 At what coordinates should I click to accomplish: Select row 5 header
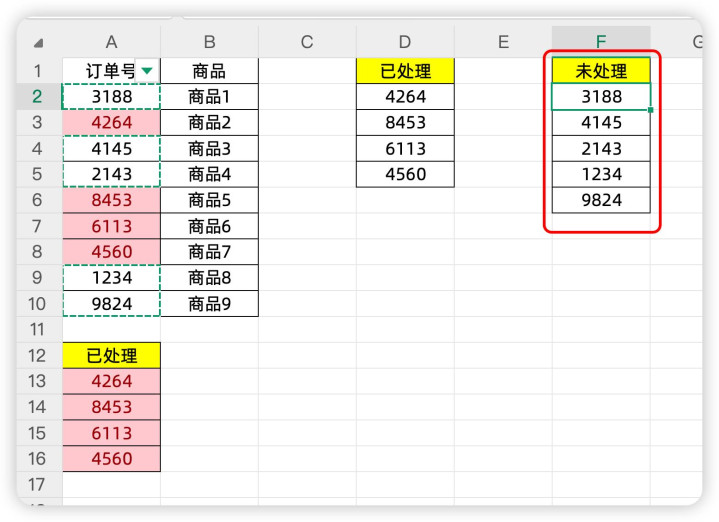coord(39,174)
